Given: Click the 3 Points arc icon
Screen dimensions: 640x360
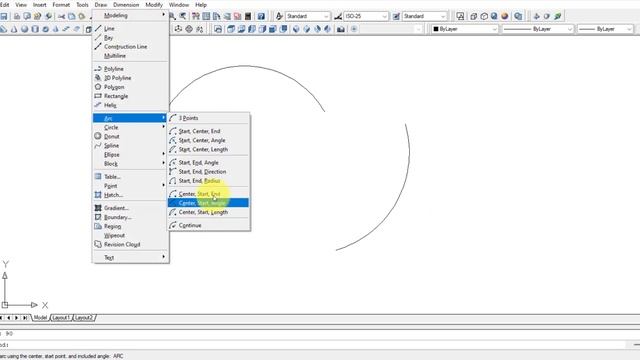Looking at the screenshot, I should [x=173, y=118].
